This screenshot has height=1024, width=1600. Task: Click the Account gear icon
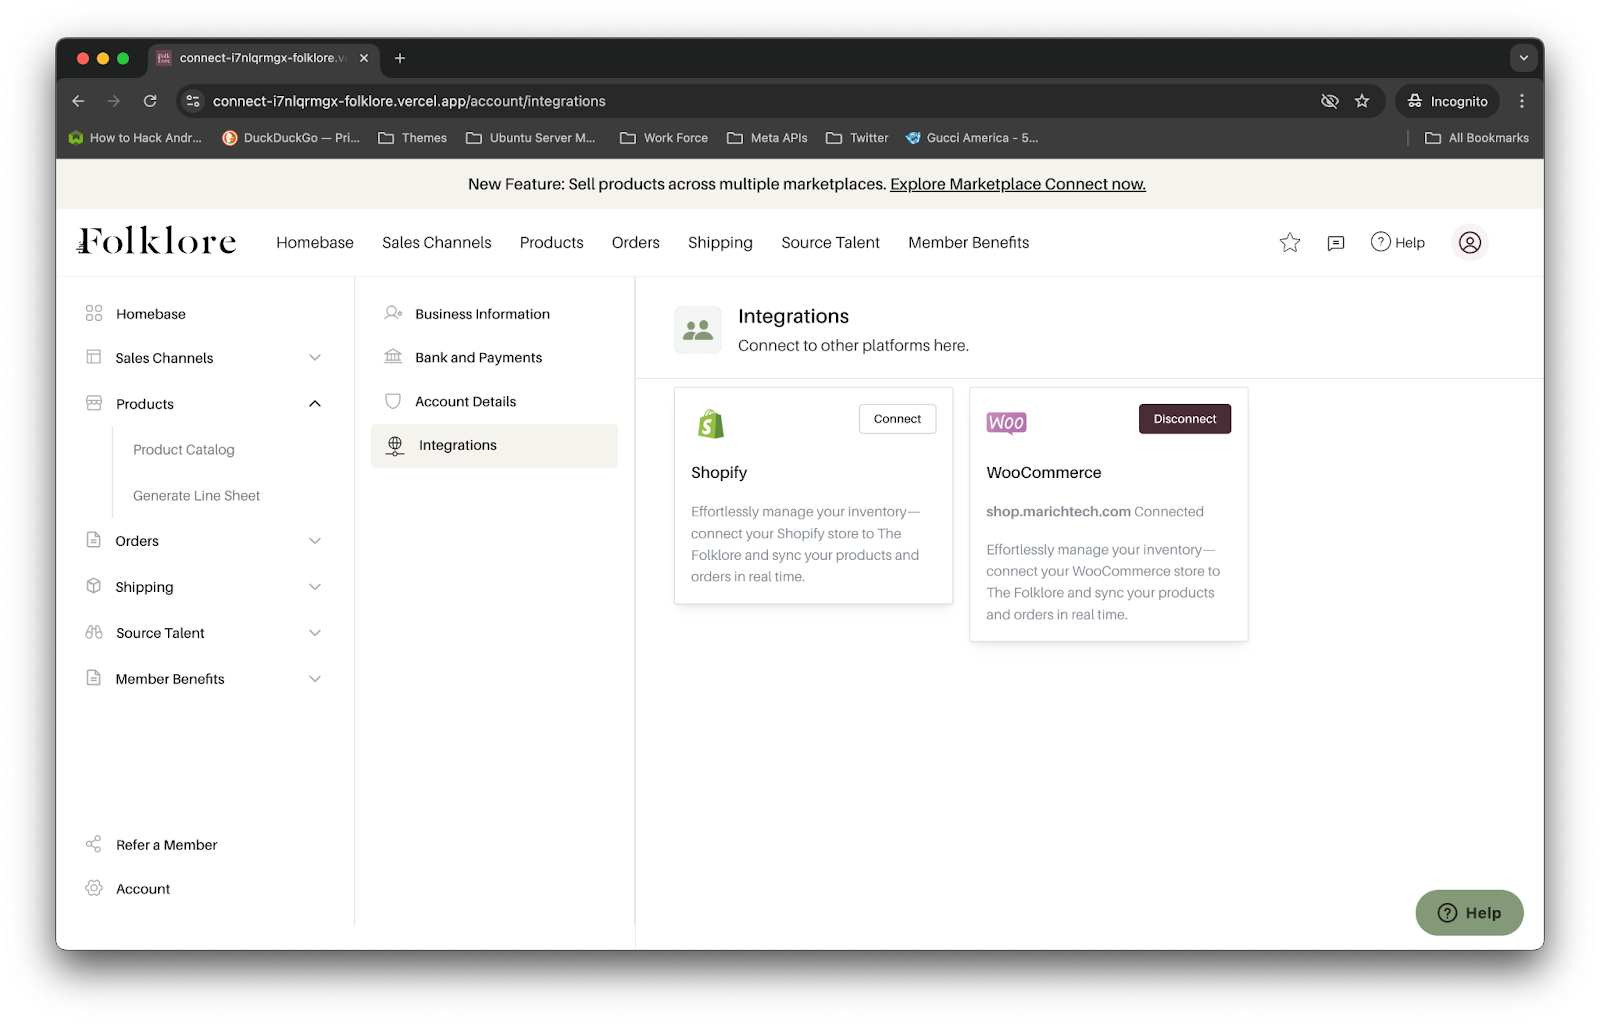94,888
